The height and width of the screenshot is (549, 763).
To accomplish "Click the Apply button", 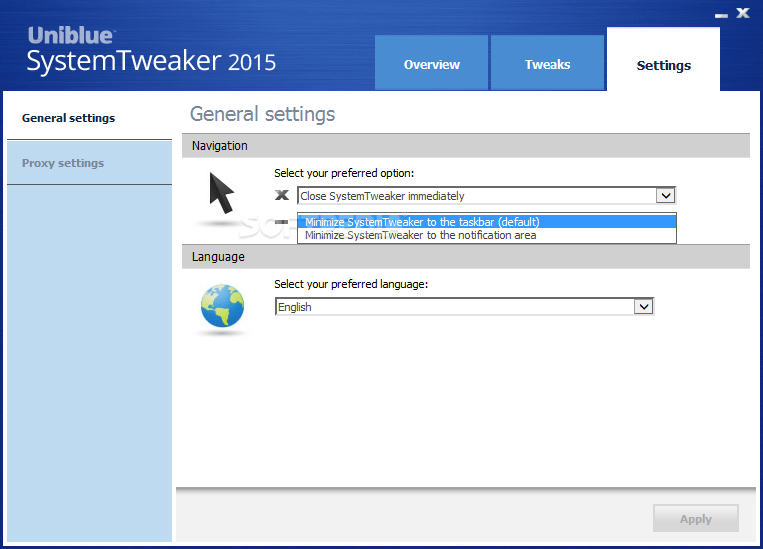I will click(x=695, y=518).
